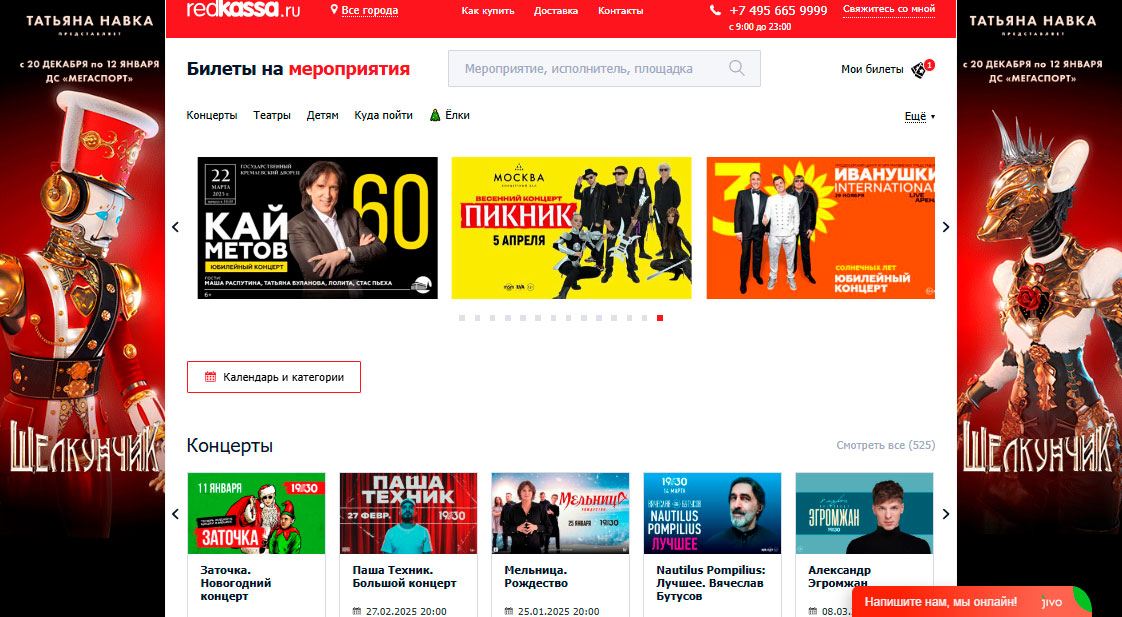Open the ticket icon with red badge
This screenshot has height=617, width=1122.
click(922, 69)
